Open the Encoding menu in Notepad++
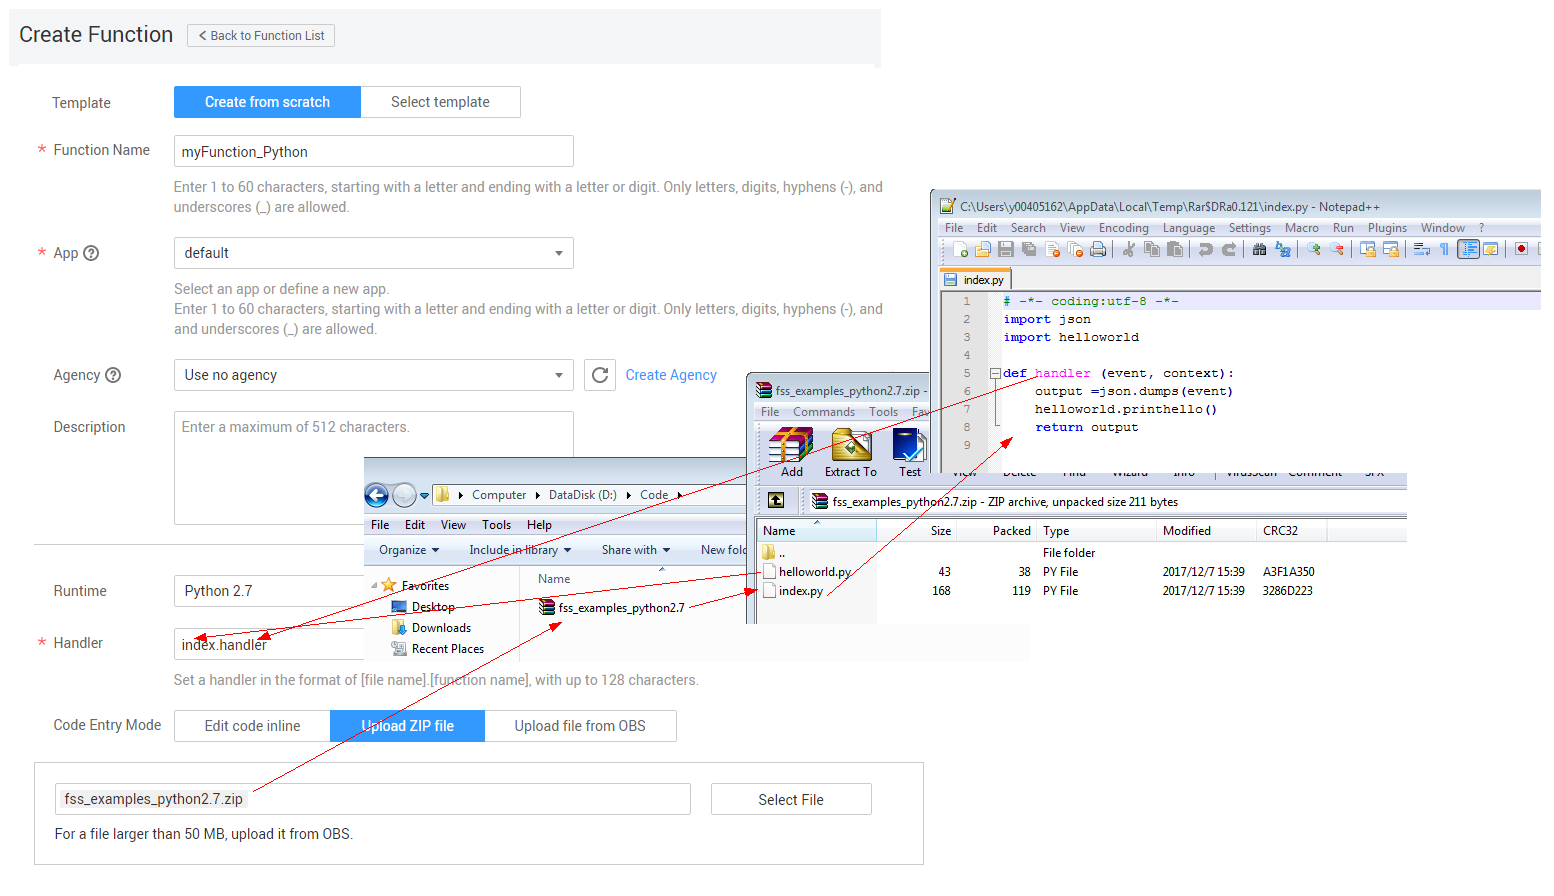The image size is (1554, 896). 1124,228
